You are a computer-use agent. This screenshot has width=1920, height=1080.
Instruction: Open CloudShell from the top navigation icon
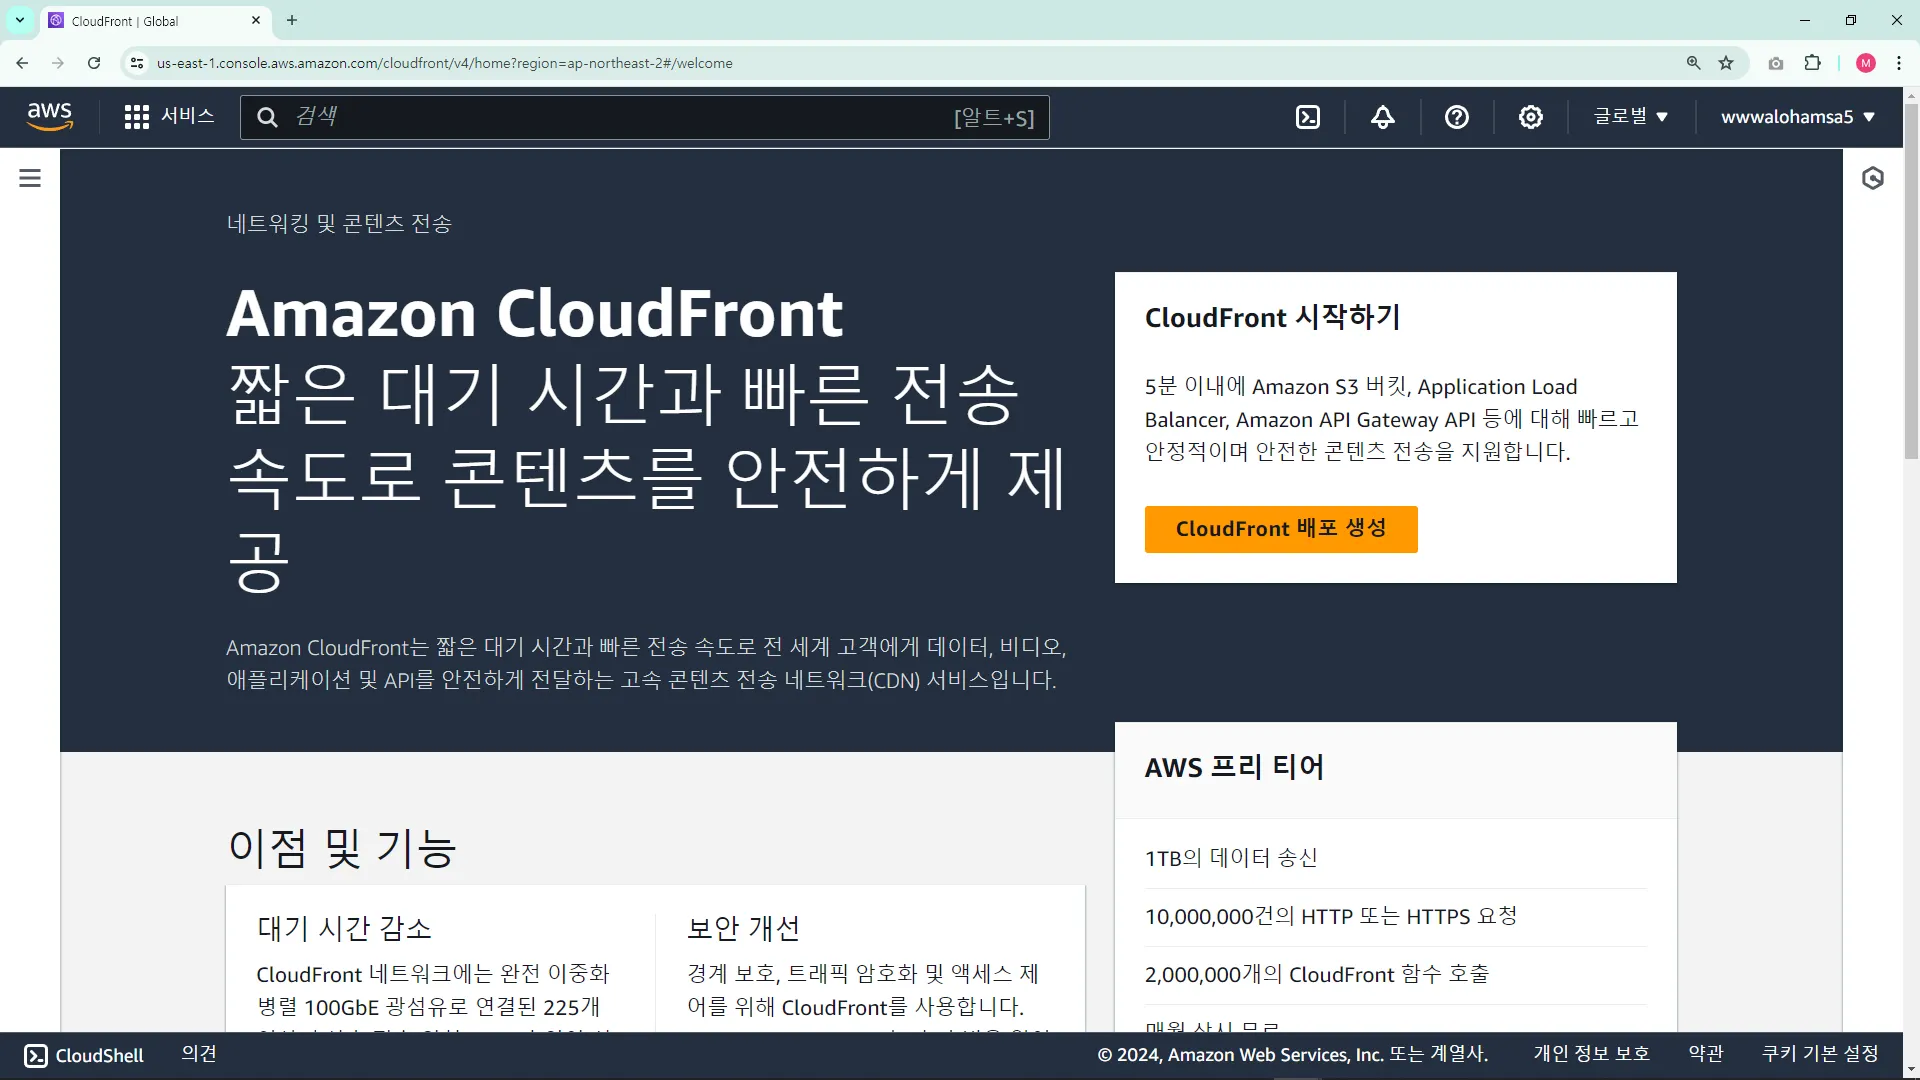tap(1308, 117)
